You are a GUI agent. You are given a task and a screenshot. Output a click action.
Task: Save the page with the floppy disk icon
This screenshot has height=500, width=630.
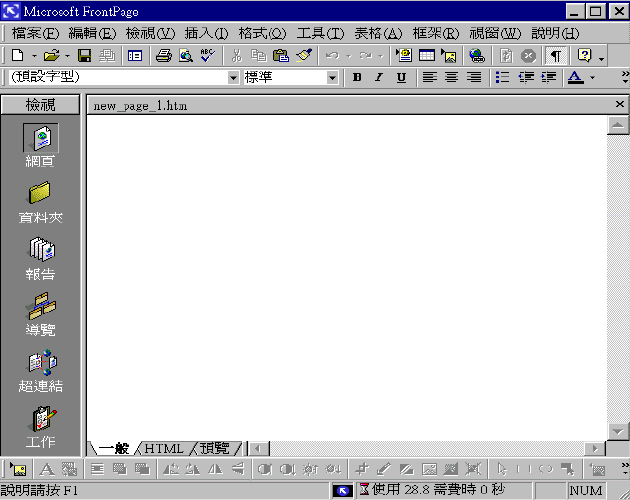(x=84, y=55)
